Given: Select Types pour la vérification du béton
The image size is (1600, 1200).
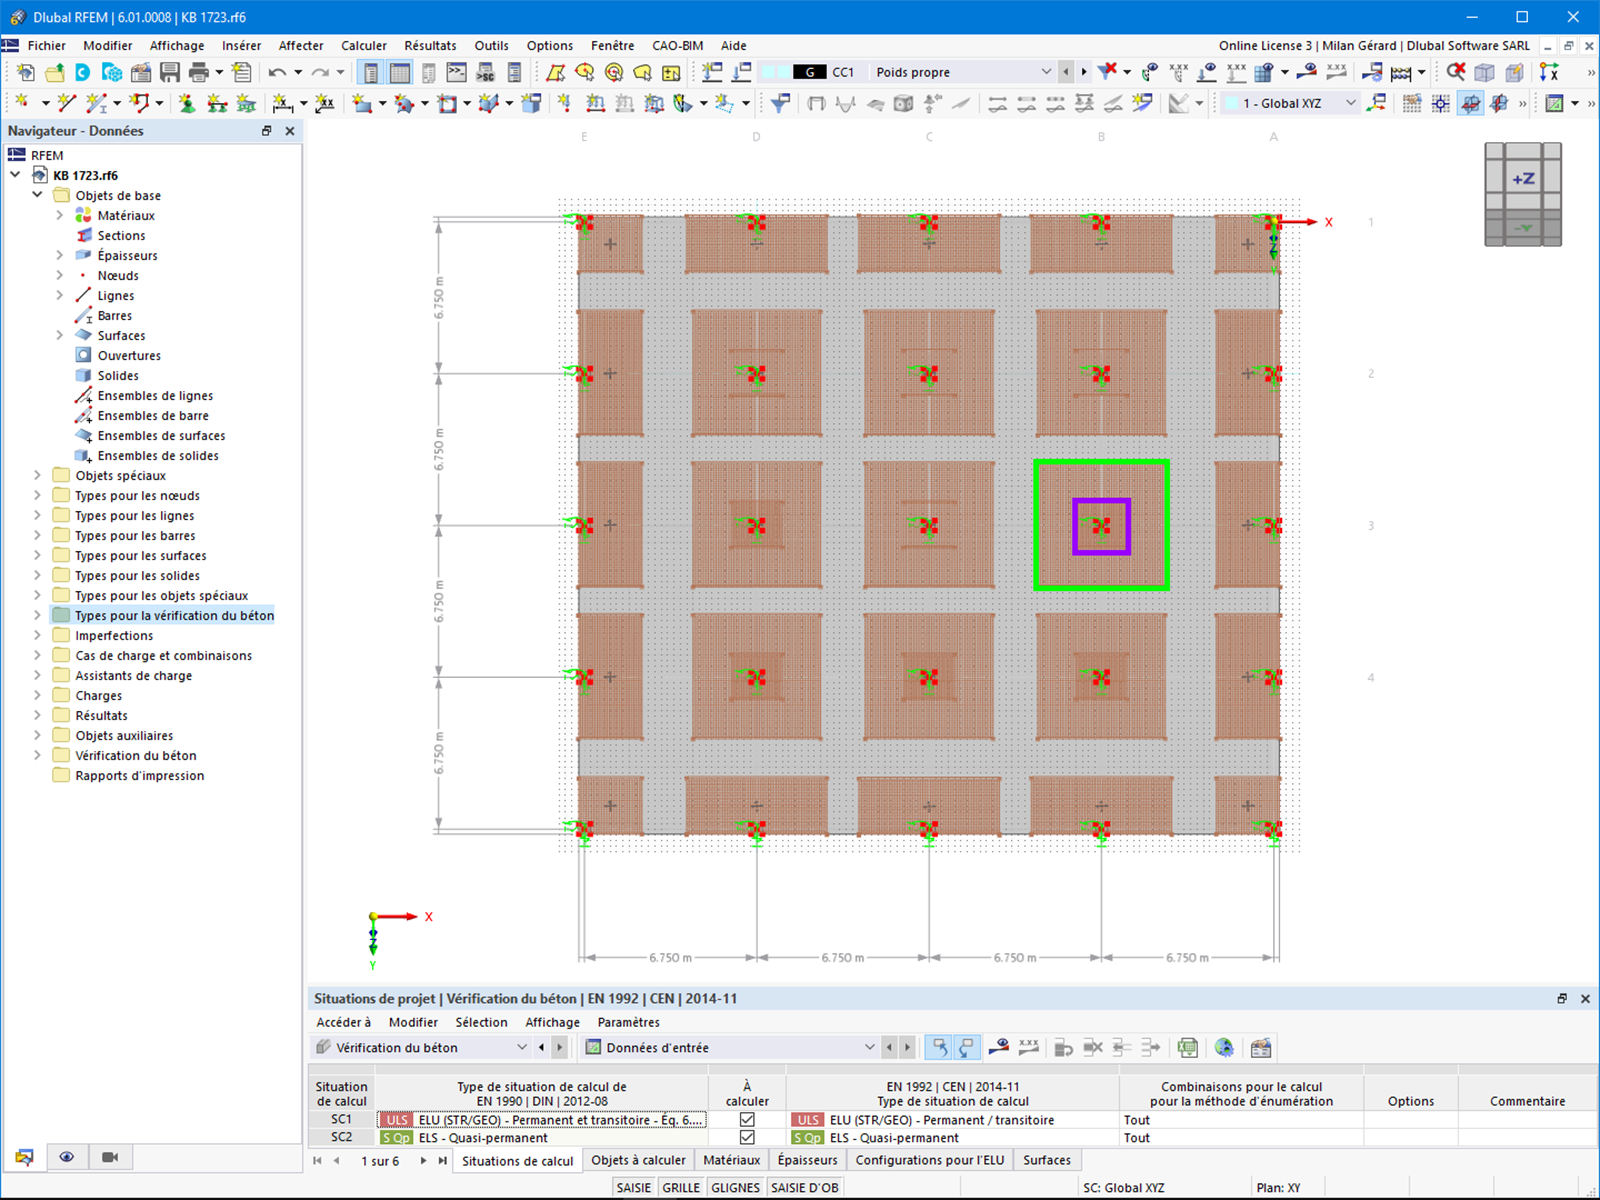Looking at the screenshot, I should coord(174,615).
